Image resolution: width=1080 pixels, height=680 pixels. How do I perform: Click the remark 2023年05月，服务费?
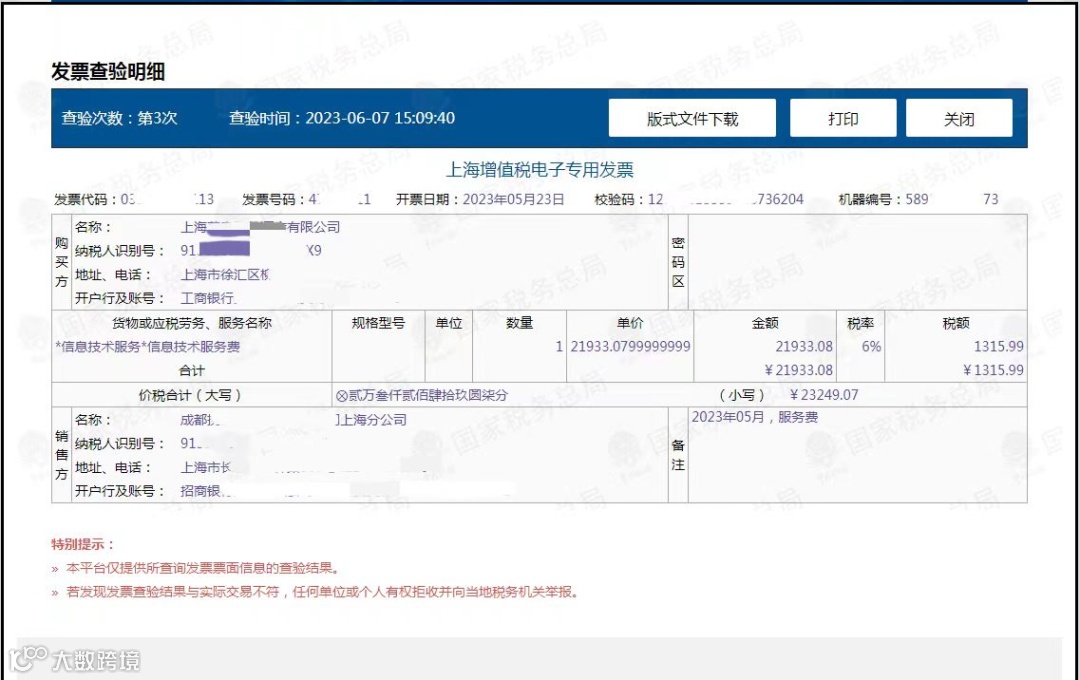(755, 417)
